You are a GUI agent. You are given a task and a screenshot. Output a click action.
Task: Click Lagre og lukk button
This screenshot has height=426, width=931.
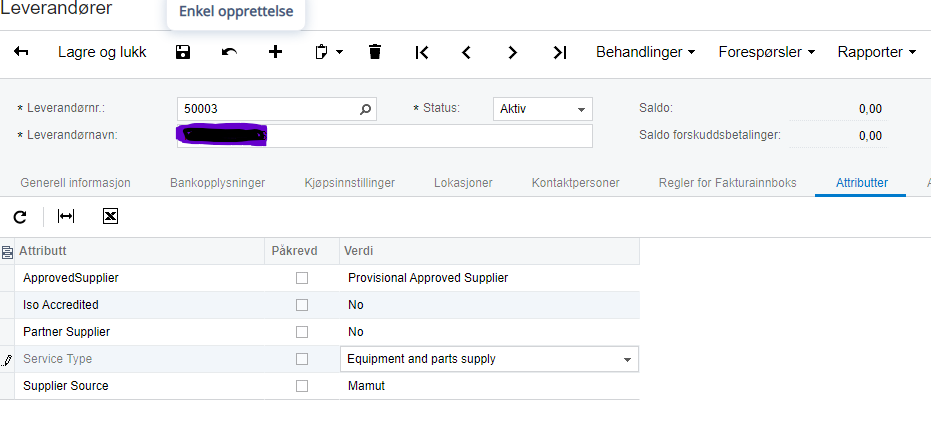102,52
